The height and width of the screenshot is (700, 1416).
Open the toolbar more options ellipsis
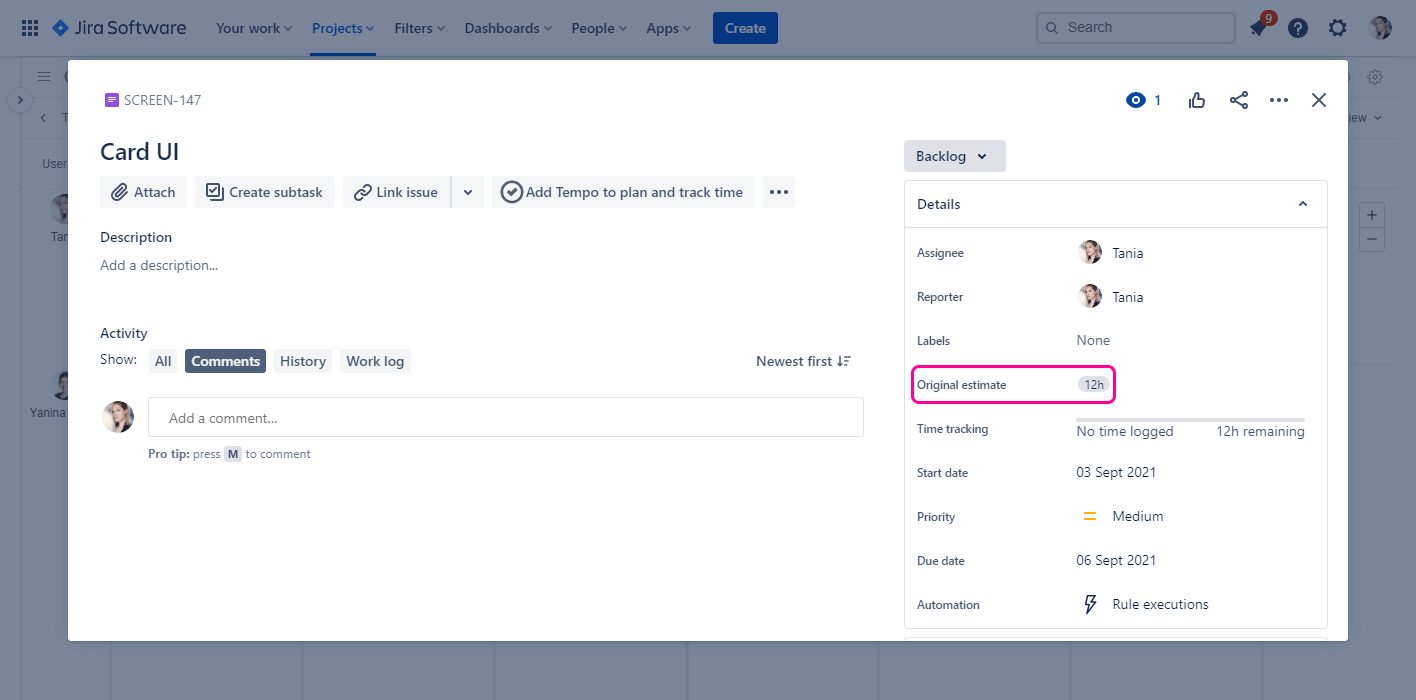pos(779,192)
